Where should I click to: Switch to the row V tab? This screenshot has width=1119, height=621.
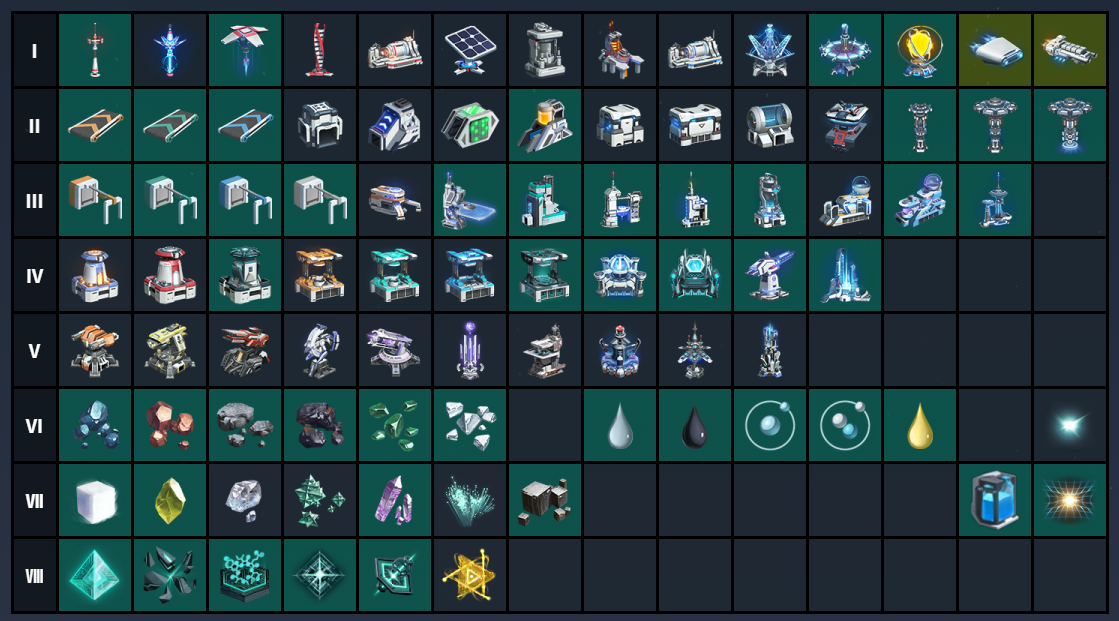click(34, 350)
